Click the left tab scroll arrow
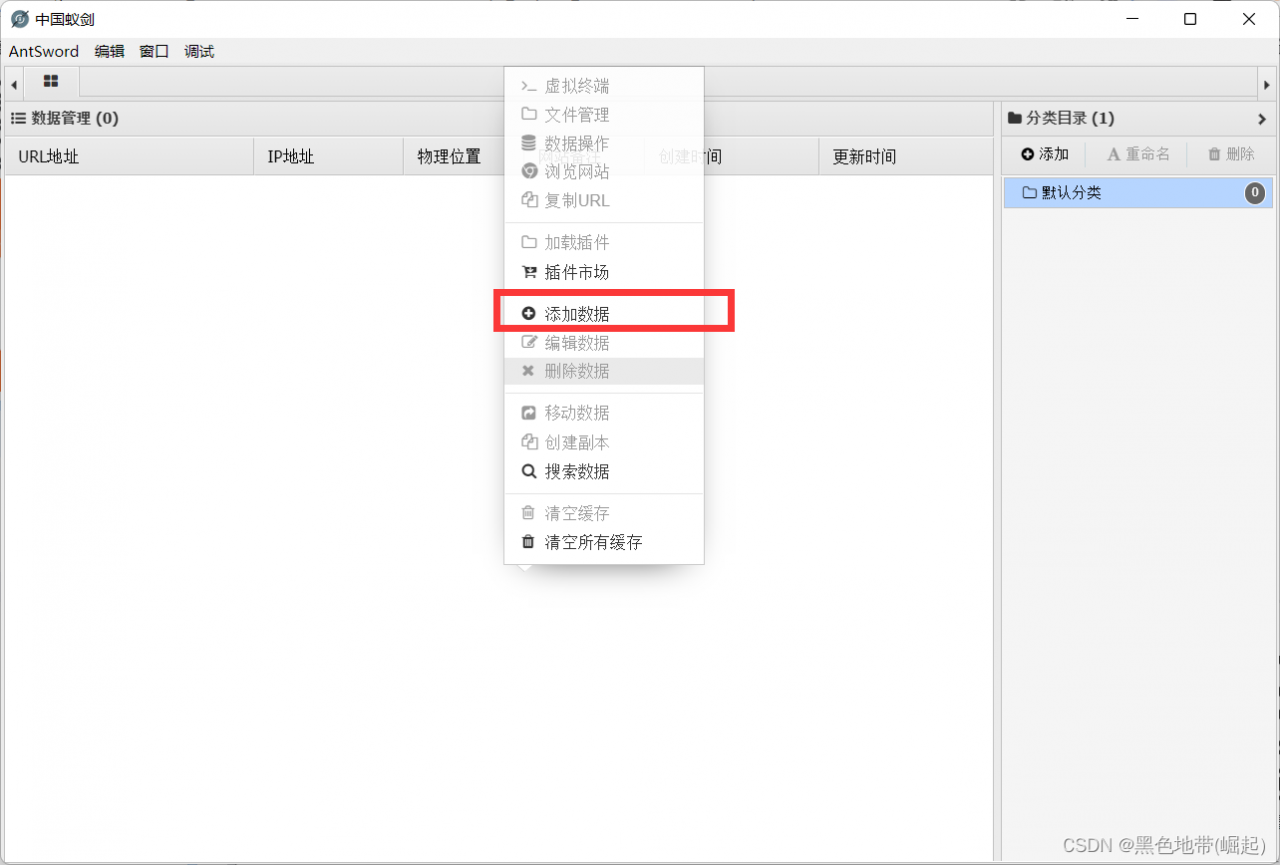The height and width of the screenshot is (865, 1280). coord(14,84)
